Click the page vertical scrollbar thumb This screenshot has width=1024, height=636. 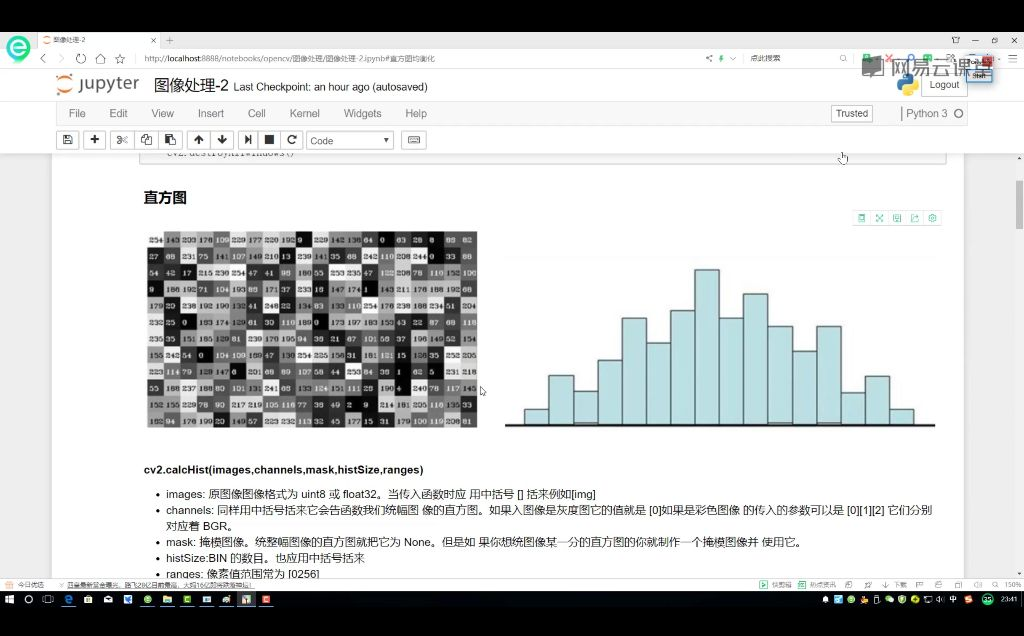[x=1019, y=204]
